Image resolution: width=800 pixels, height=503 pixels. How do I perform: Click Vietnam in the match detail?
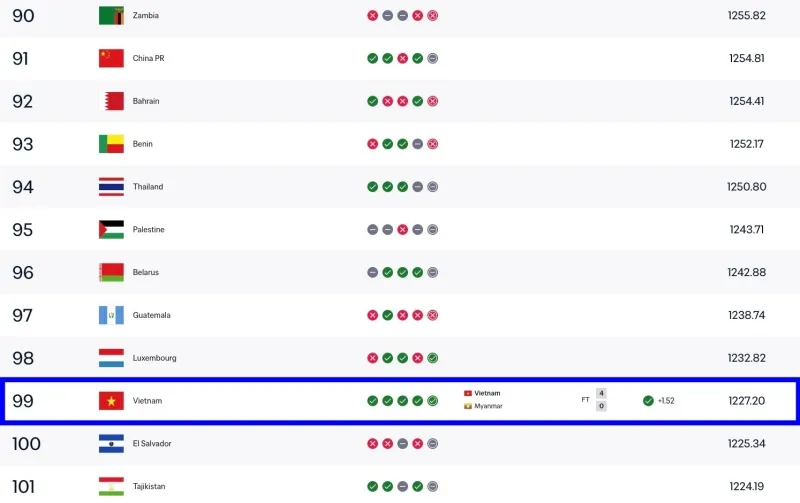(487, 393)
